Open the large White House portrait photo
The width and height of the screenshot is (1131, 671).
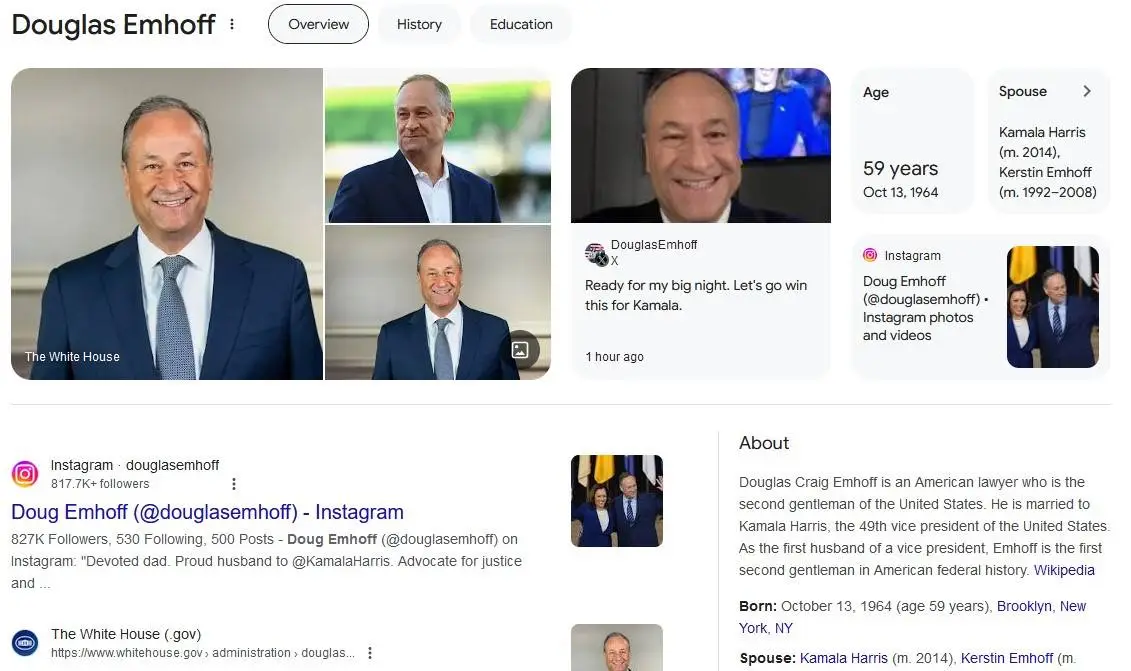tap(167, 224)
